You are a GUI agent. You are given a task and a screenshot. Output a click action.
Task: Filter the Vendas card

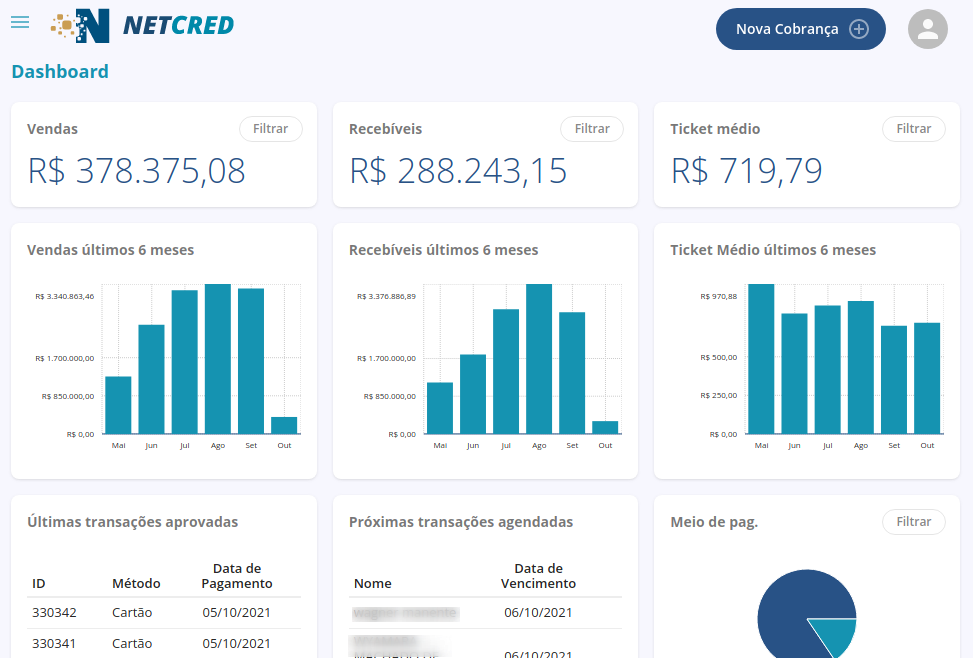click(270, 129)
